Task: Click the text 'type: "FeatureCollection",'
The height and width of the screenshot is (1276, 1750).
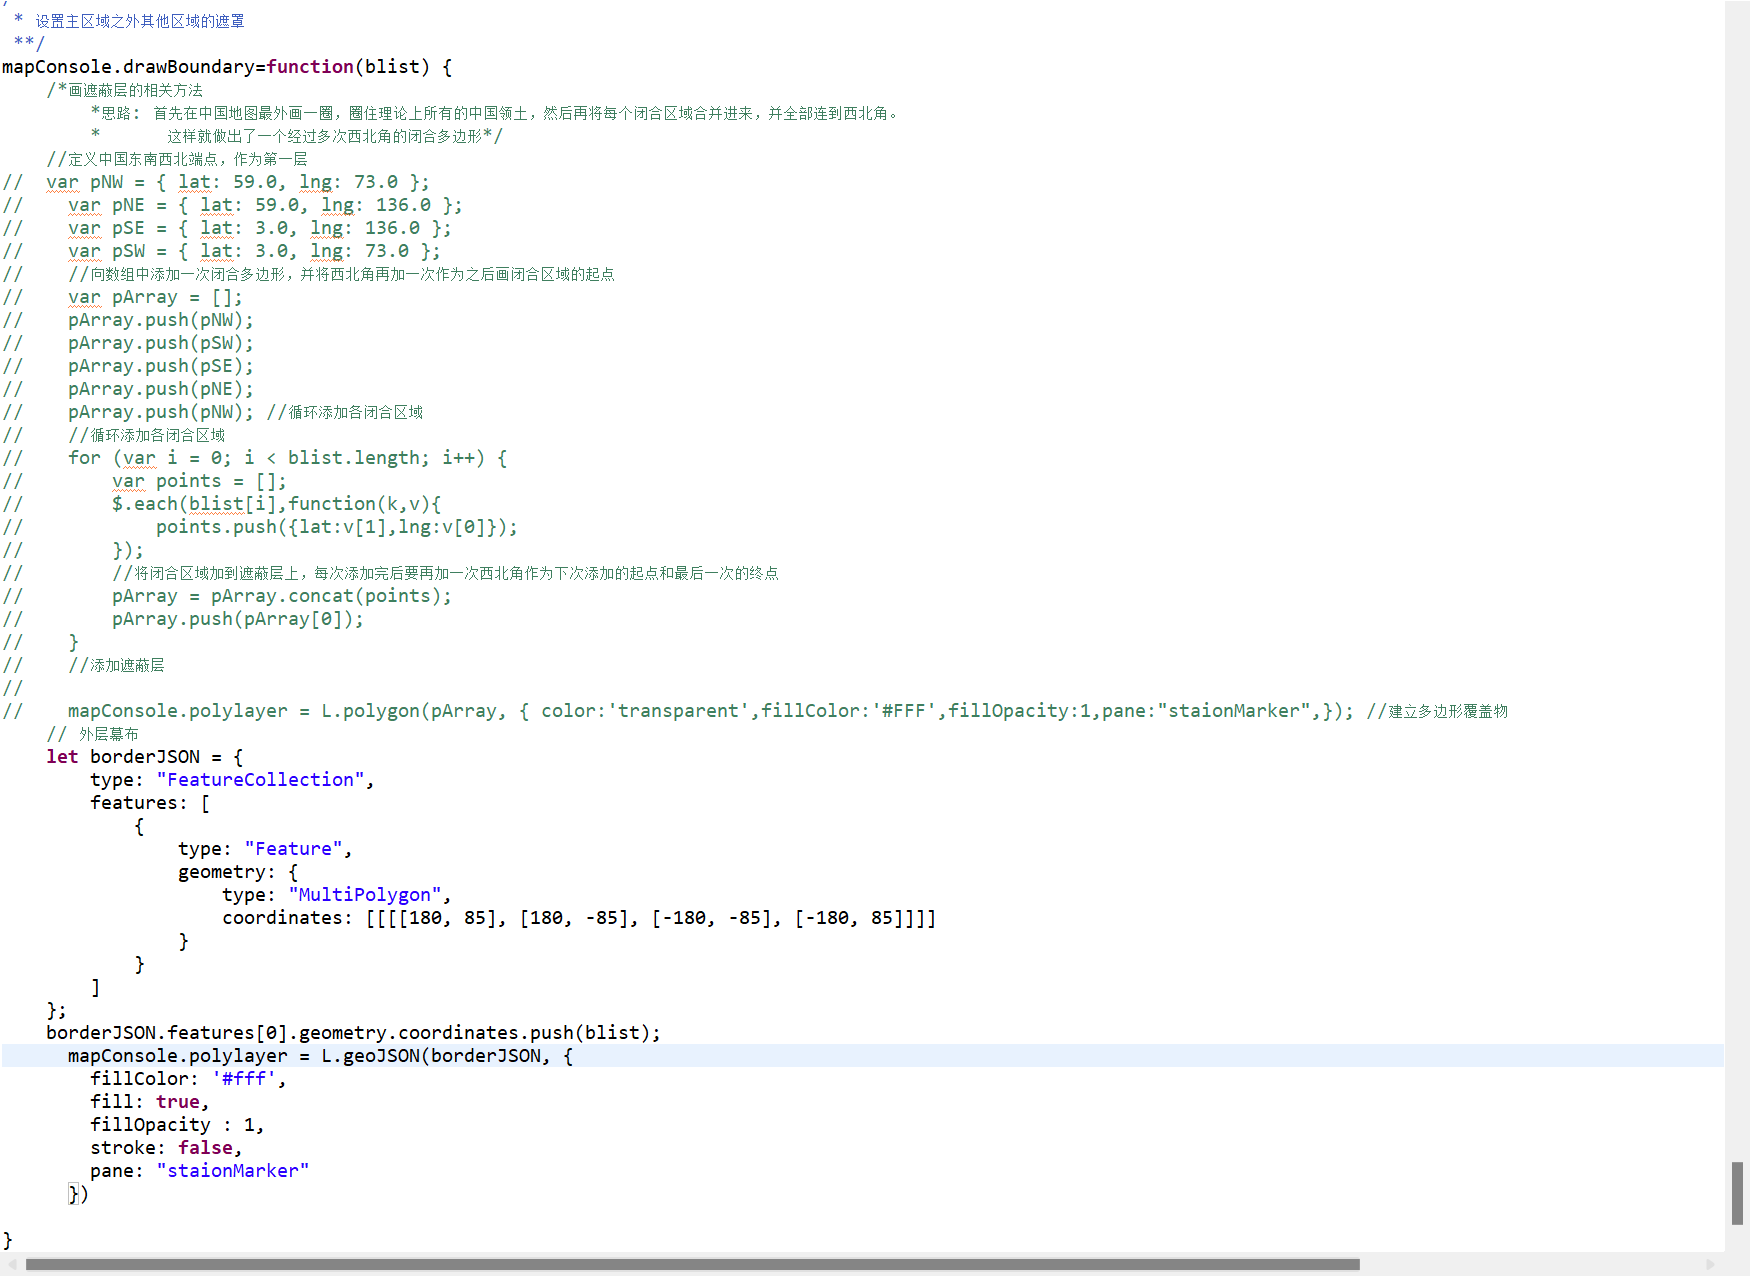Action: coord(232,780)
